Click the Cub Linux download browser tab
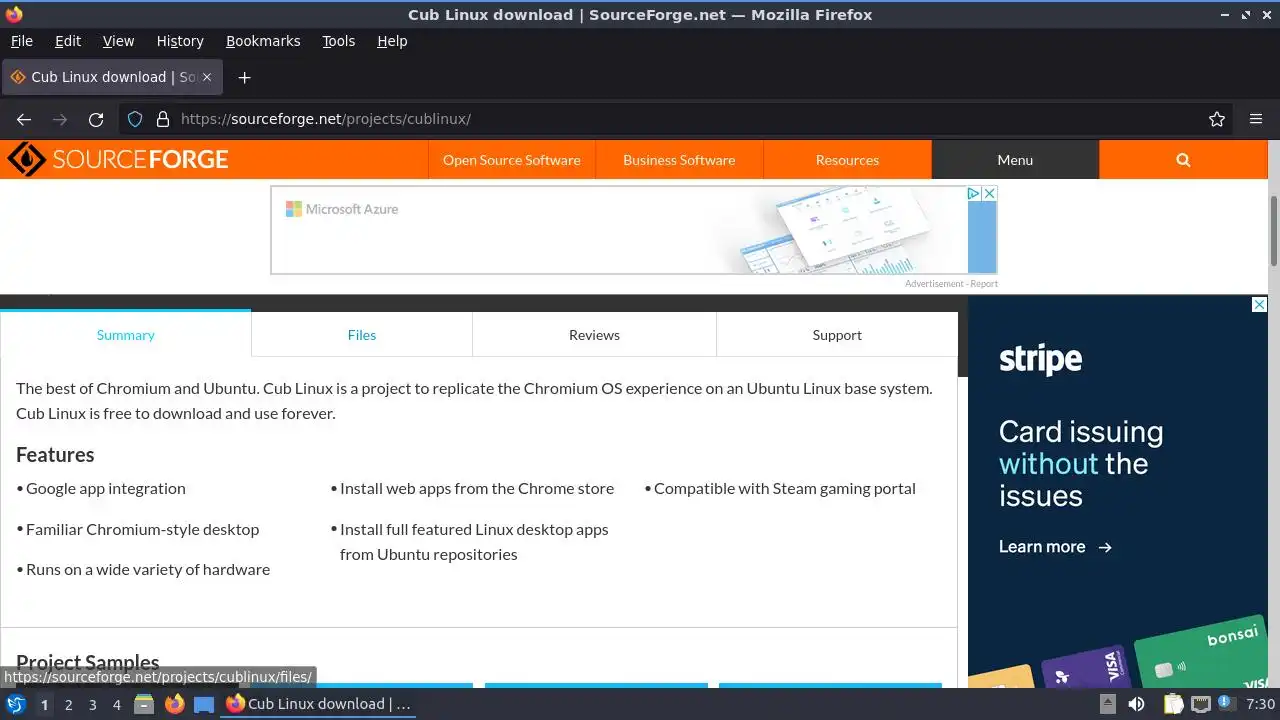The width and height of the screenshot is (1280, 720). click(x=112, y=77)
